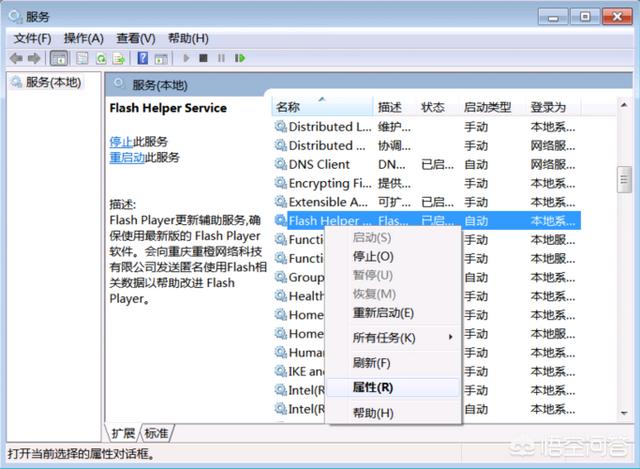The width and height of the screenshot is (640, 469).
Task: Click the Properties toolbar icon
Action: (82, 58)
